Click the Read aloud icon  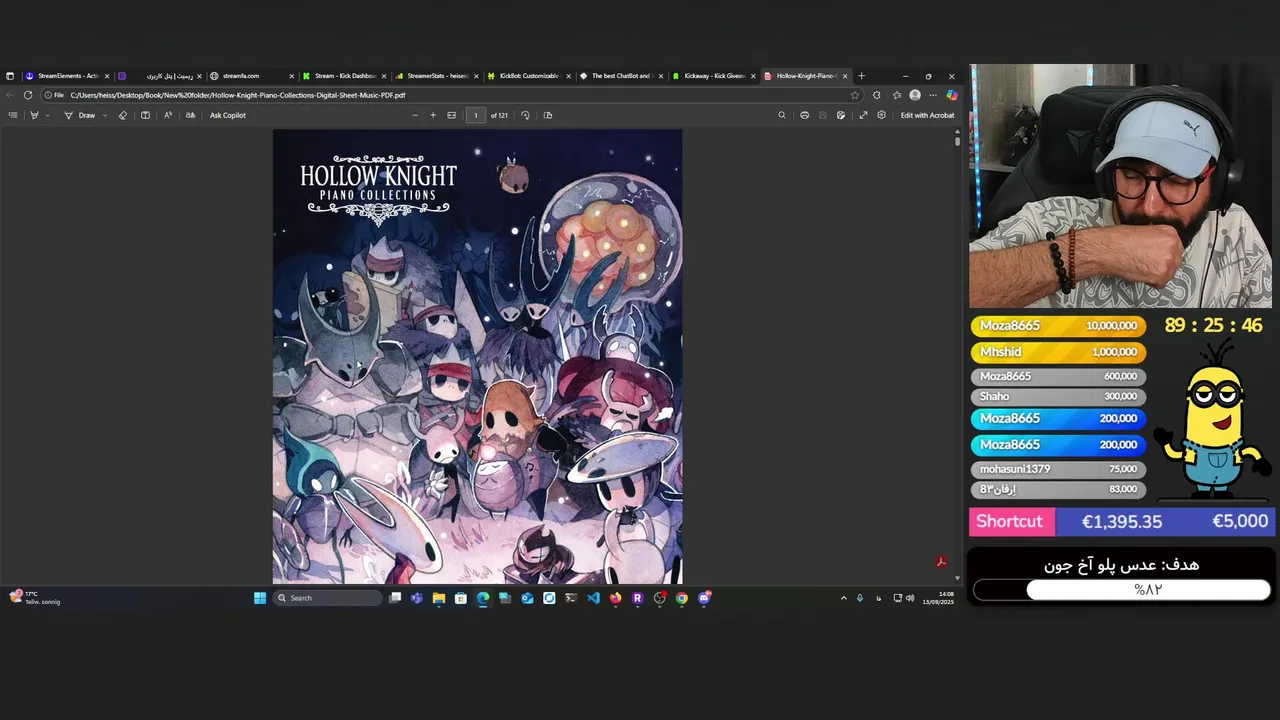click(167, 115)
